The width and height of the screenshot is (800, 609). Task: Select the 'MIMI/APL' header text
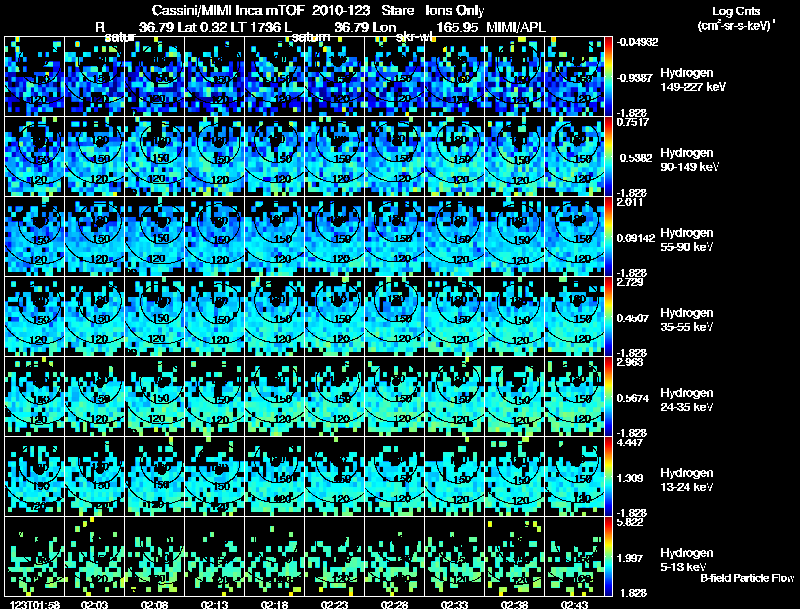click(516, 27)
